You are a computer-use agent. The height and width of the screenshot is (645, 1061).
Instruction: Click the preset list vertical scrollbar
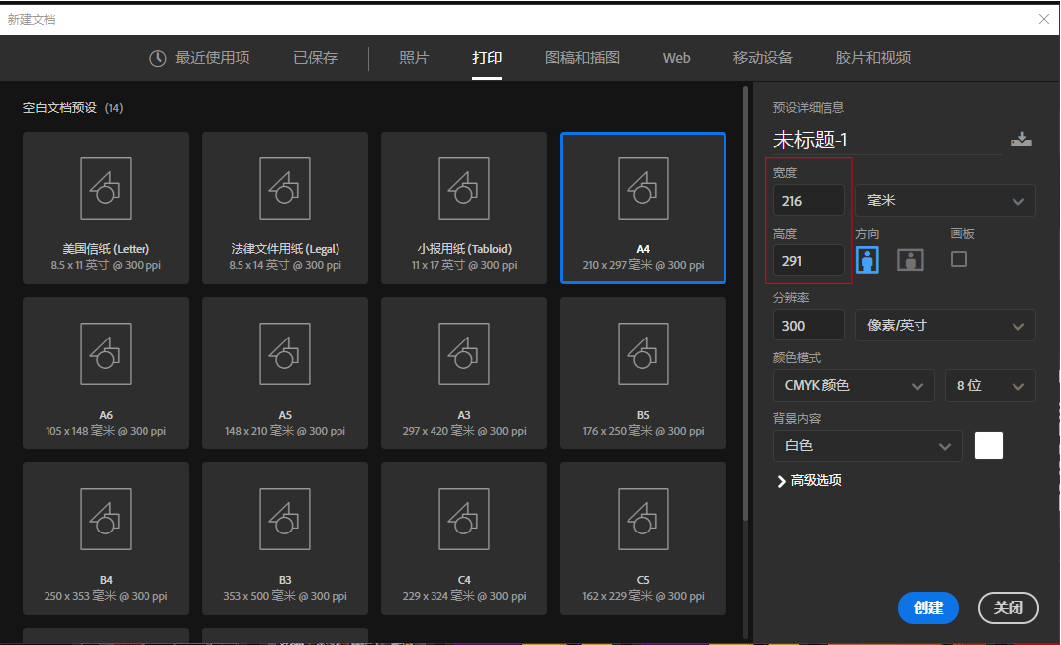(745, 305)
